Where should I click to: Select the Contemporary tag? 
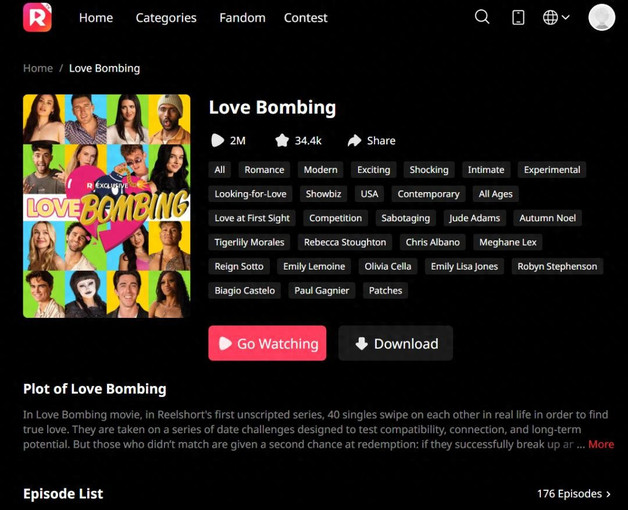428,194
